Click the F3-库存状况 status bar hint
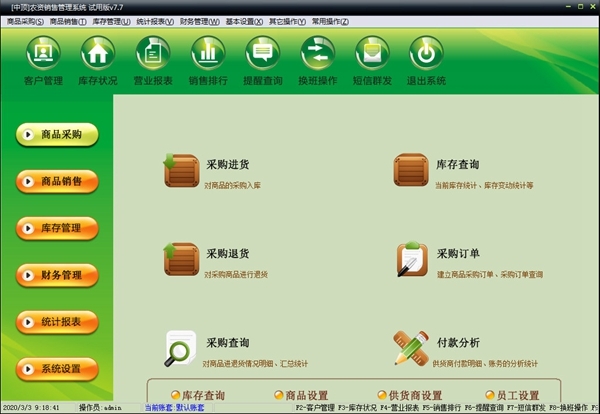Viewport: 600px width, 414px height. 357,408
